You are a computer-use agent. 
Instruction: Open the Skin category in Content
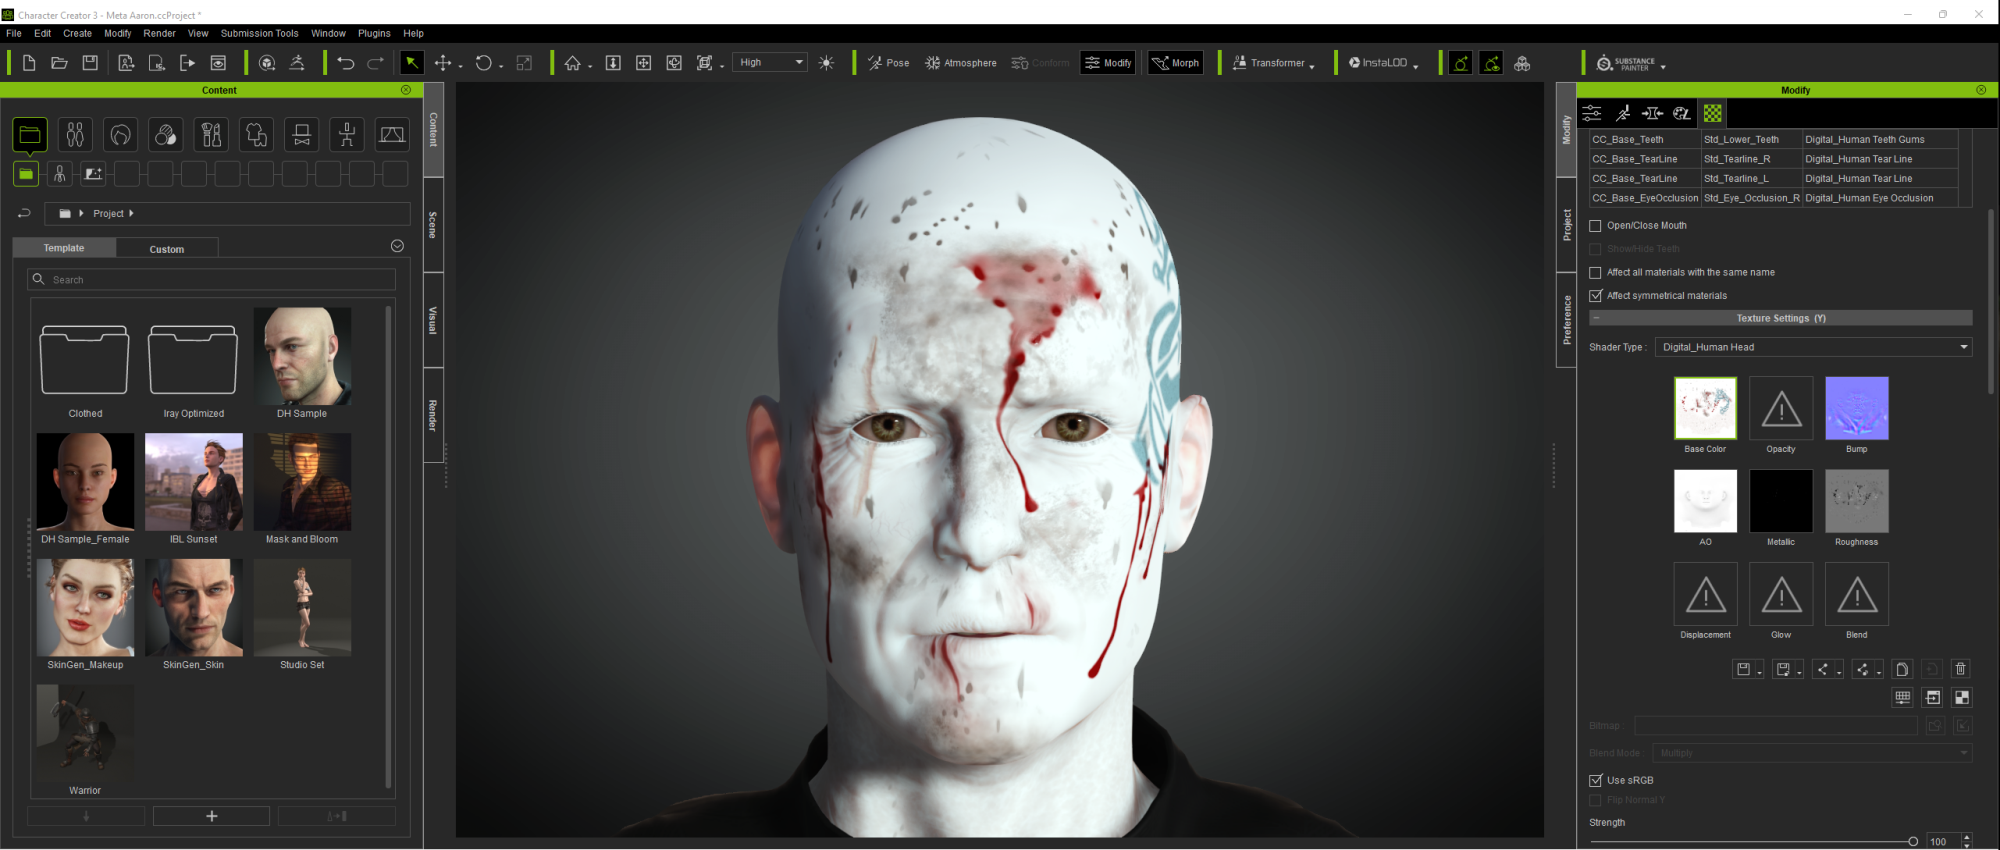pyautogui.click(x=166, y=134)
